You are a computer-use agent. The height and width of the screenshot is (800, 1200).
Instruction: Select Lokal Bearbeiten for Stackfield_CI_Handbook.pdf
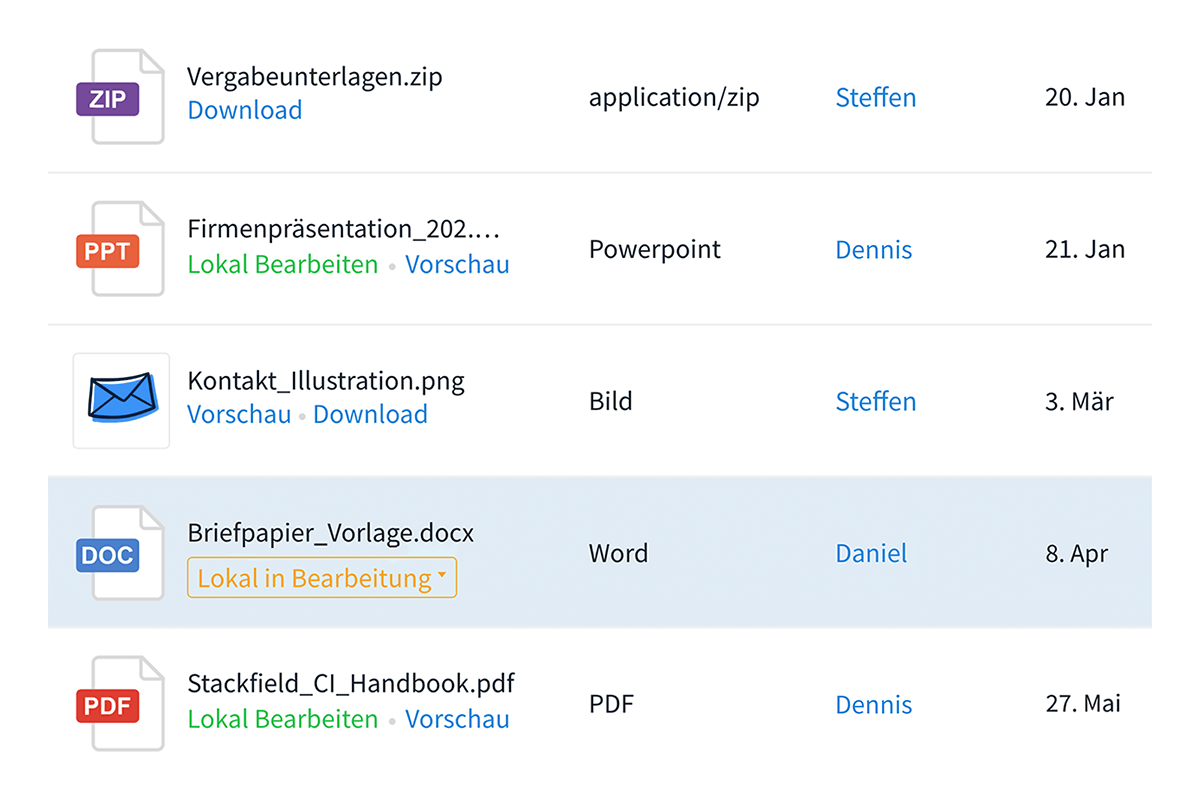click(283, 719)
